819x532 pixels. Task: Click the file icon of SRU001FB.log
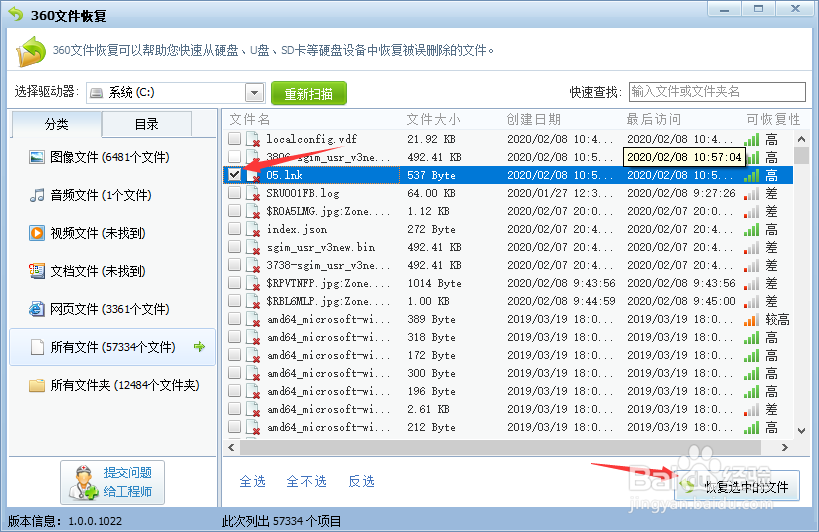[x=253, y=193]
